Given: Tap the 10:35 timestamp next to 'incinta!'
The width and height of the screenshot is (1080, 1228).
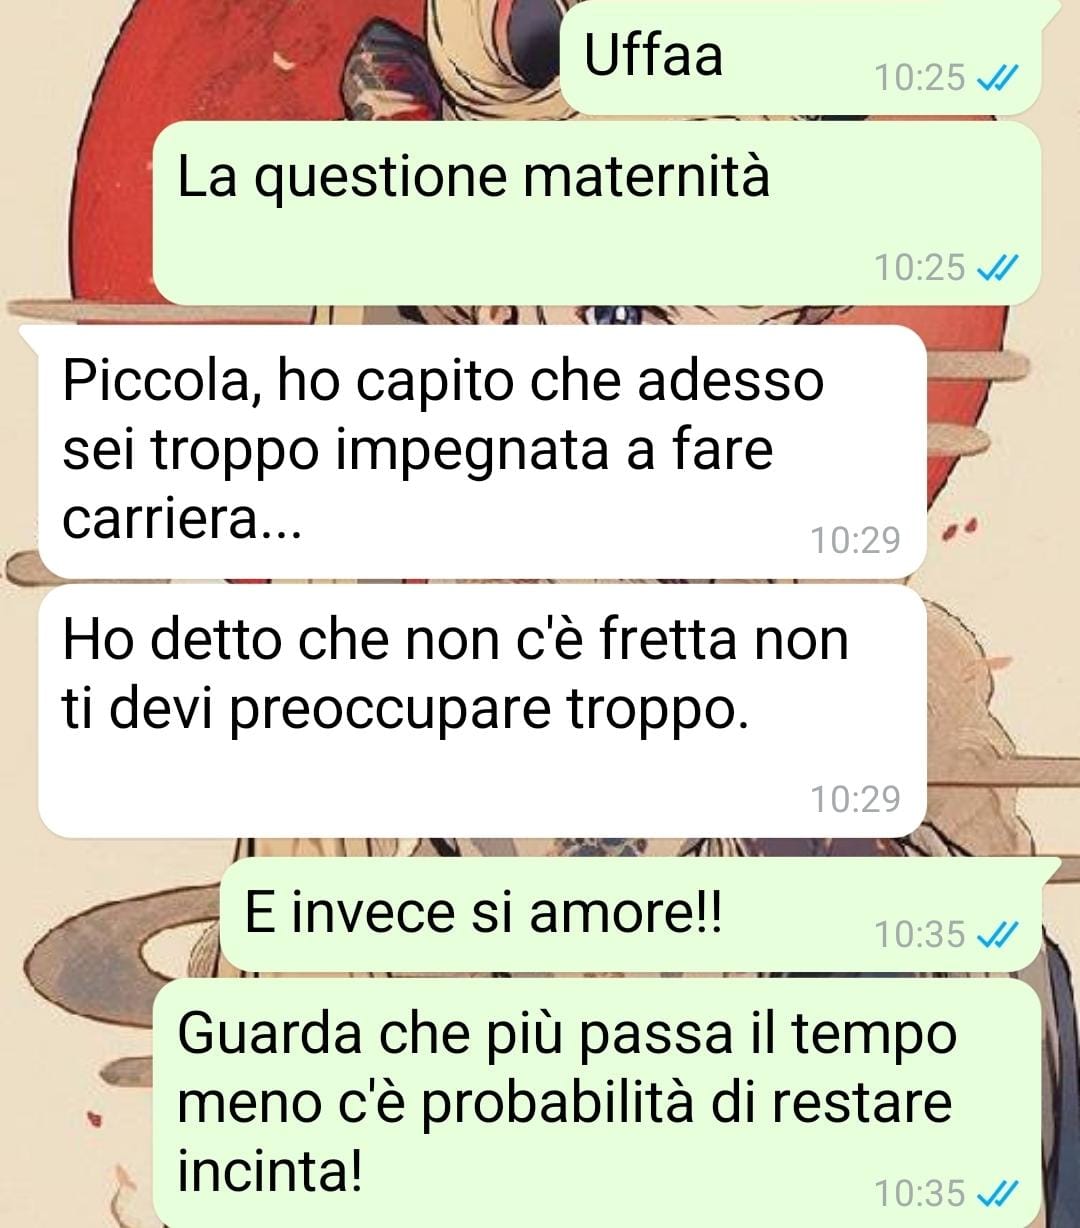Looking at the screenshot, I should [920, 1193].
